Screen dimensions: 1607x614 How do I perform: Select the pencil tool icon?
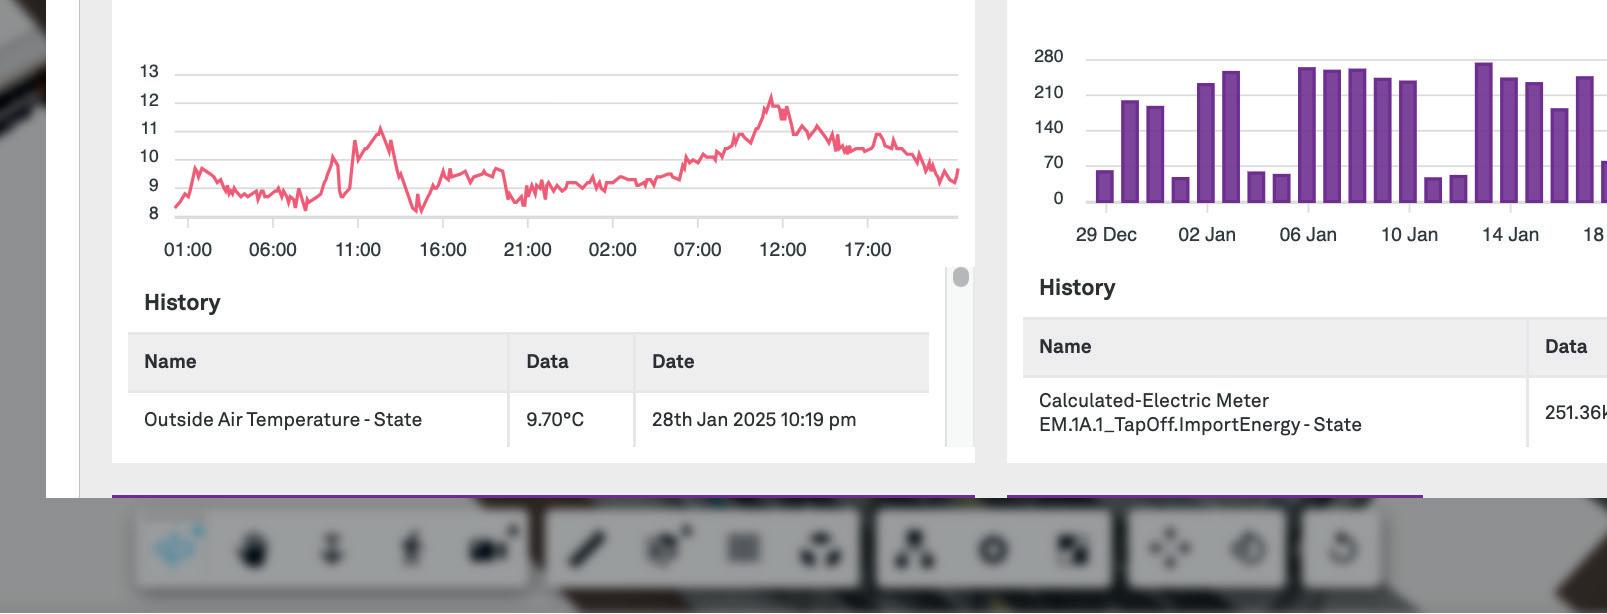click(x=587, y=548)
